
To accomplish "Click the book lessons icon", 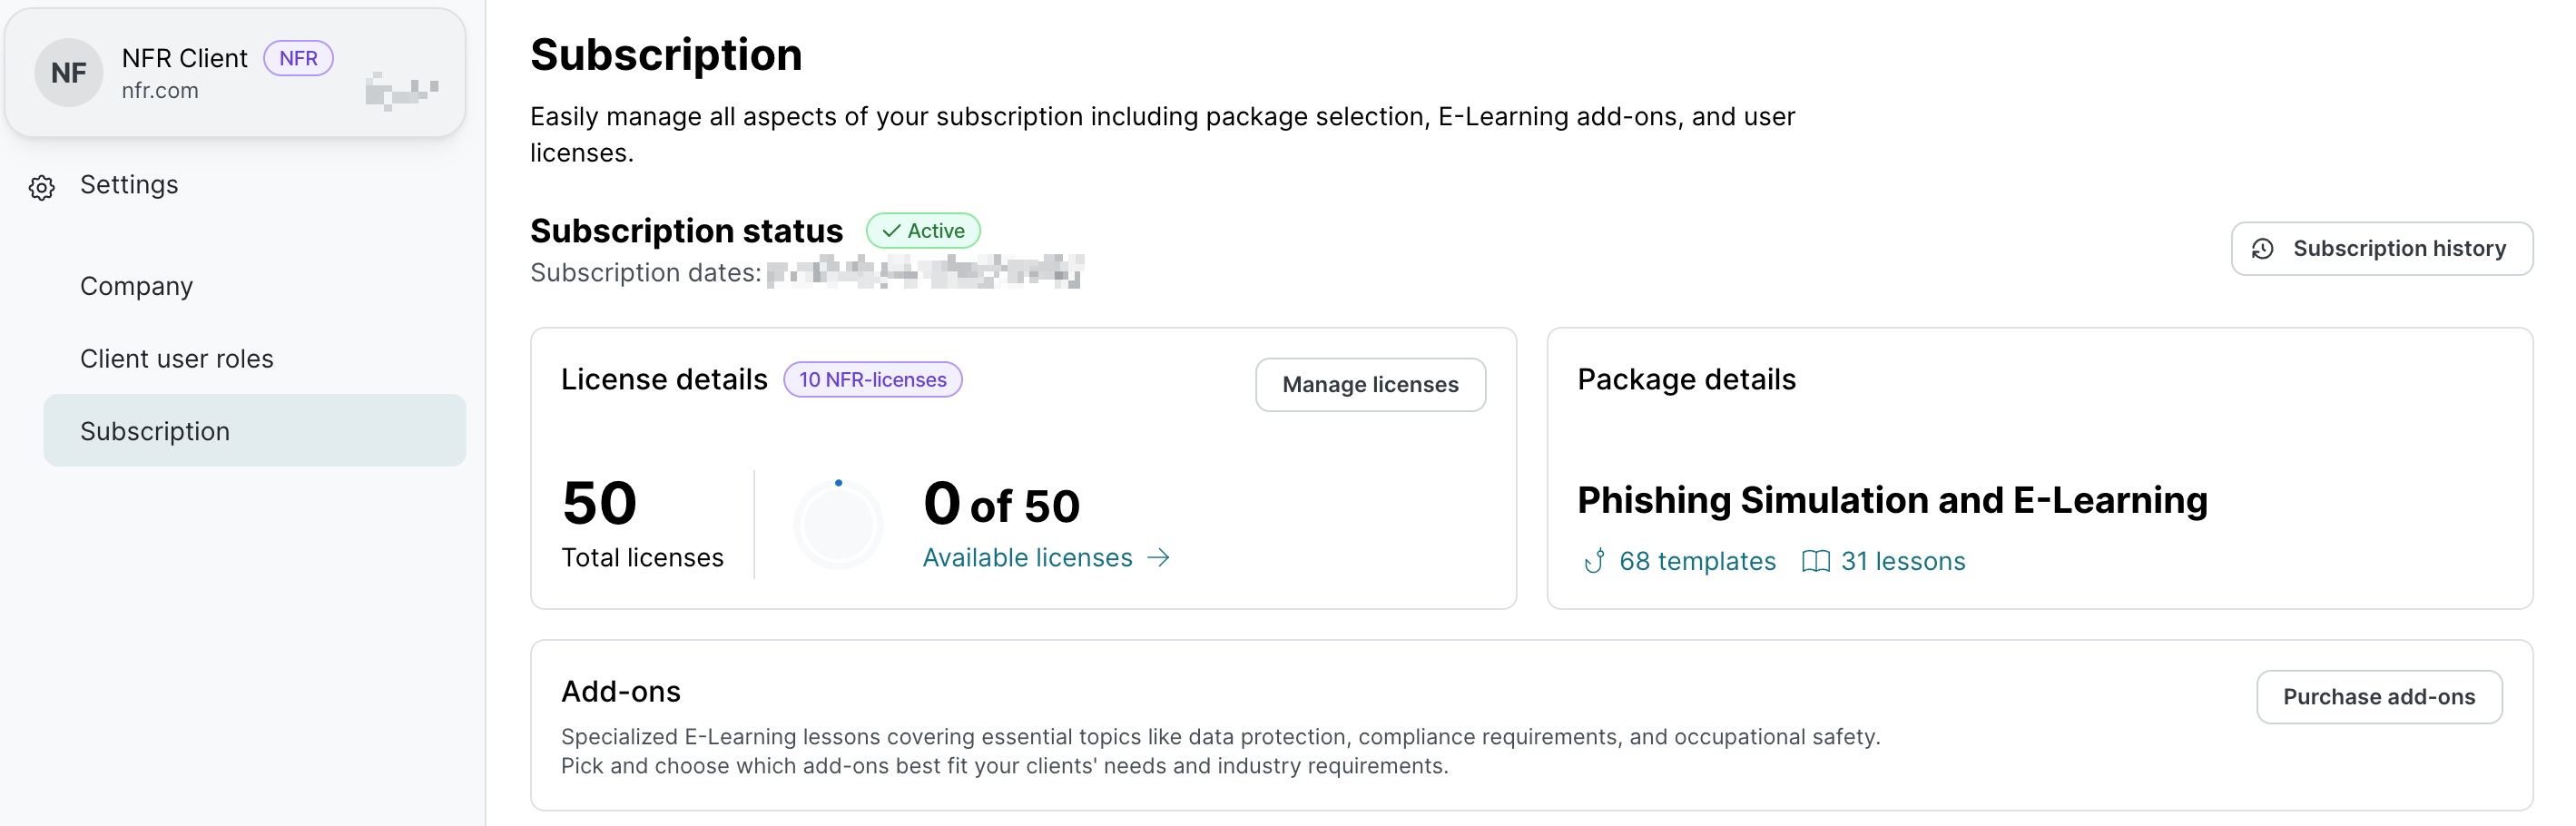I will click(1815, 561).
